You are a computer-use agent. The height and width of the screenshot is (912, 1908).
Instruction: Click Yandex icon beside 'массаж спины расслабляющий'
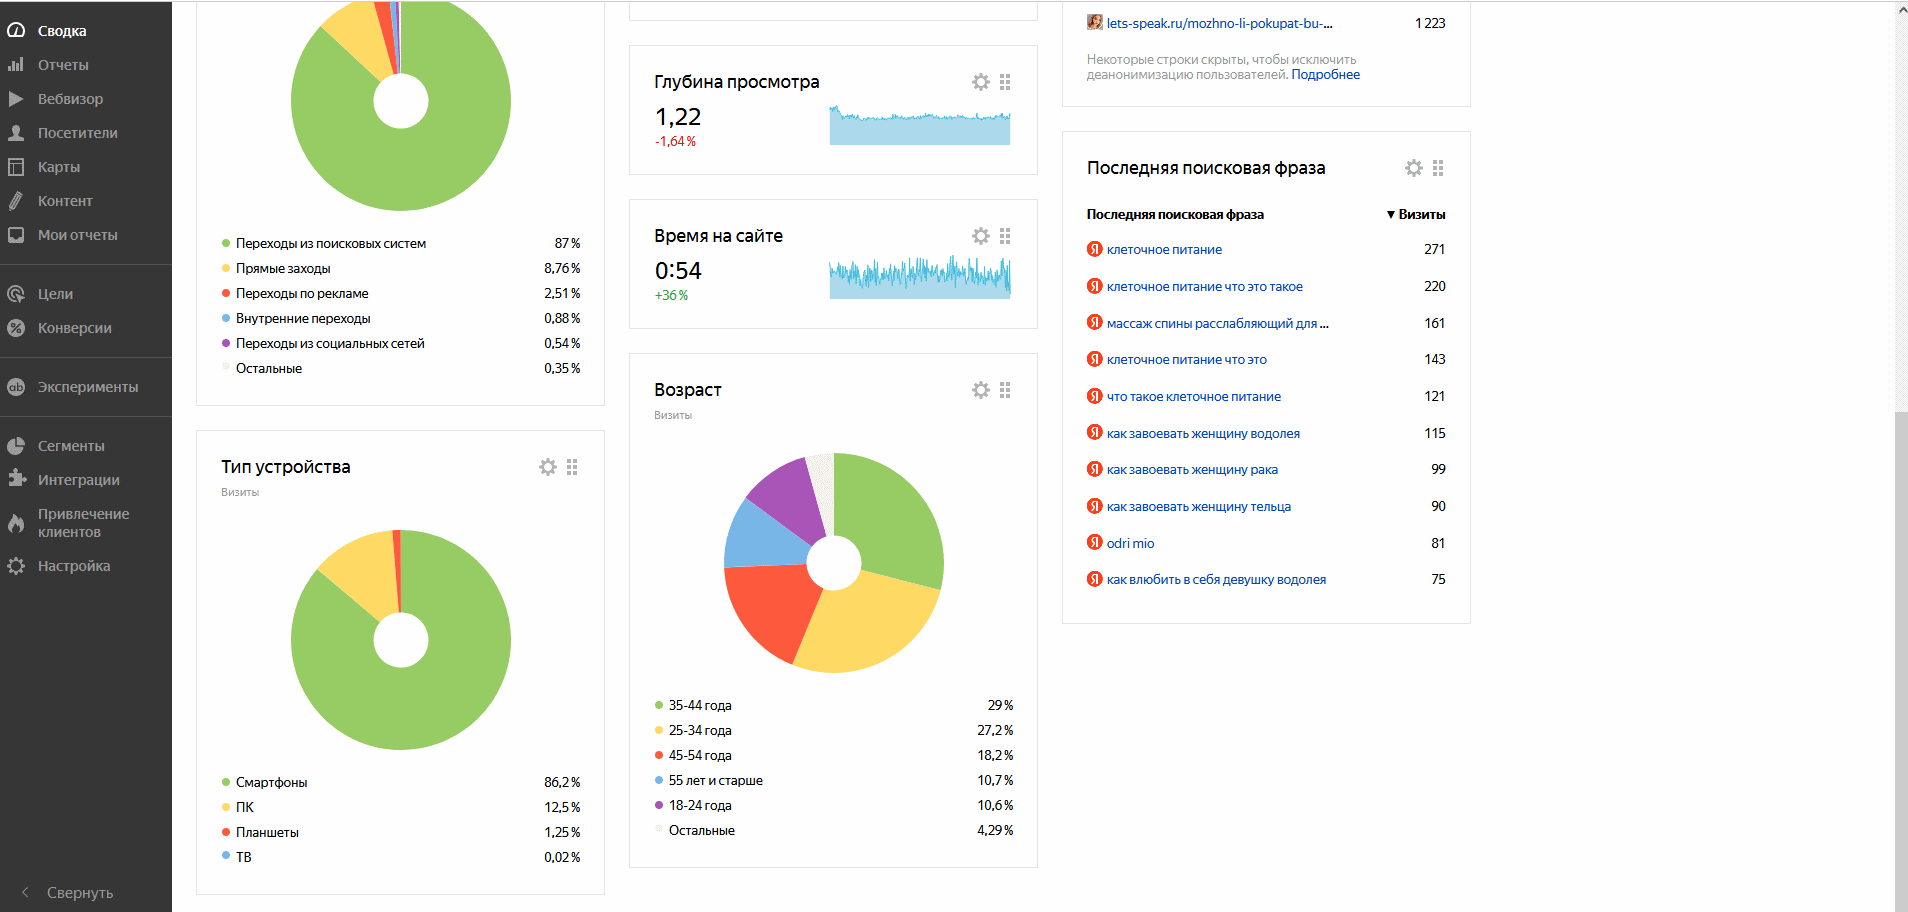[1095, 322]
